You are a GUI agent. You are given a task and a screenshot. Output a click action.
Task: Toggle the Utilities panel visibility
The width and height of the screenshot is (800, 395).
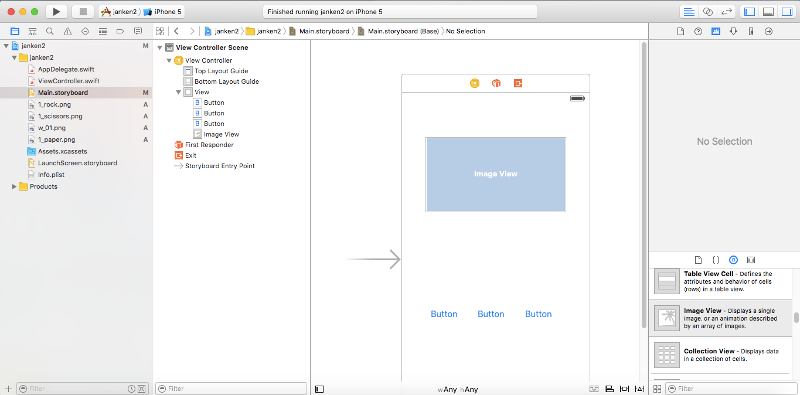pyautogui.click(x=786, y=11)
